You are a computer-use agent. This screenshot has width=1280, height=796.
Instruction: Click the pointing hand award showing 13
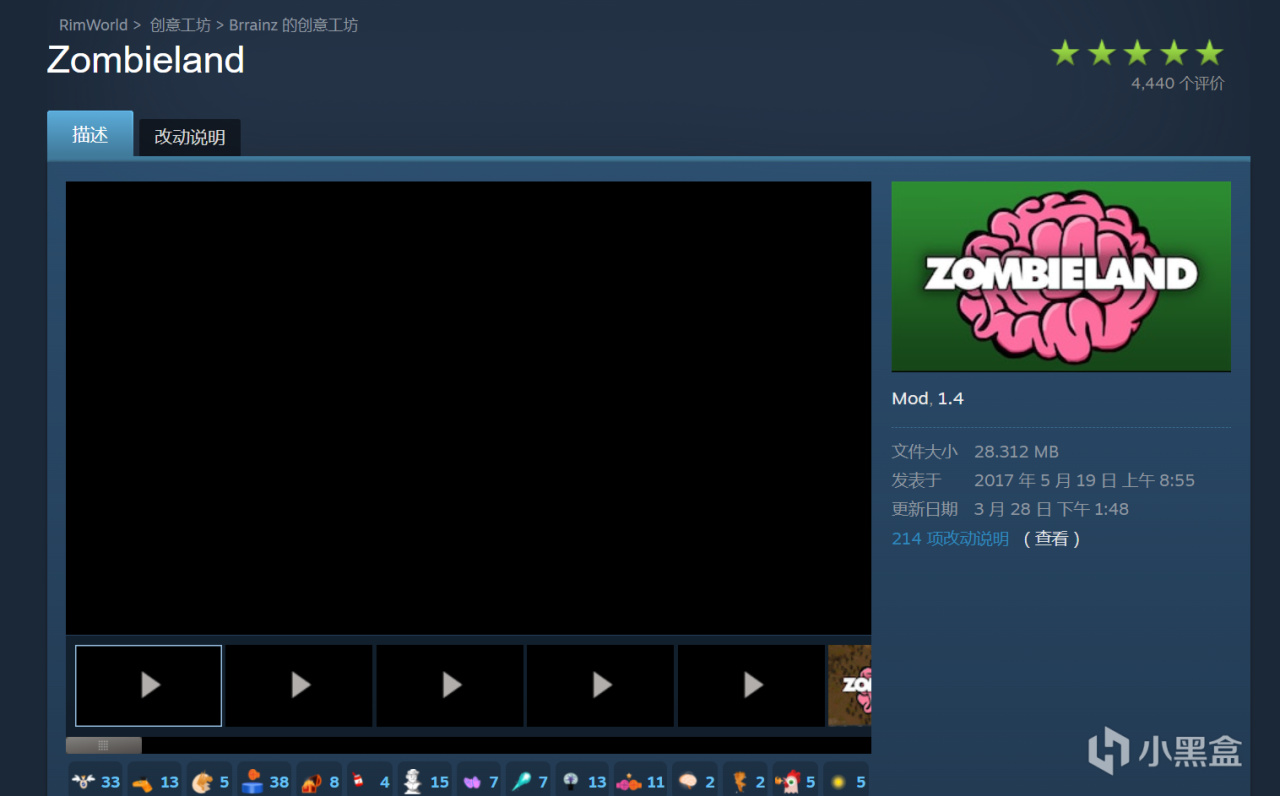pyautogui.click(x=154, y=781)
